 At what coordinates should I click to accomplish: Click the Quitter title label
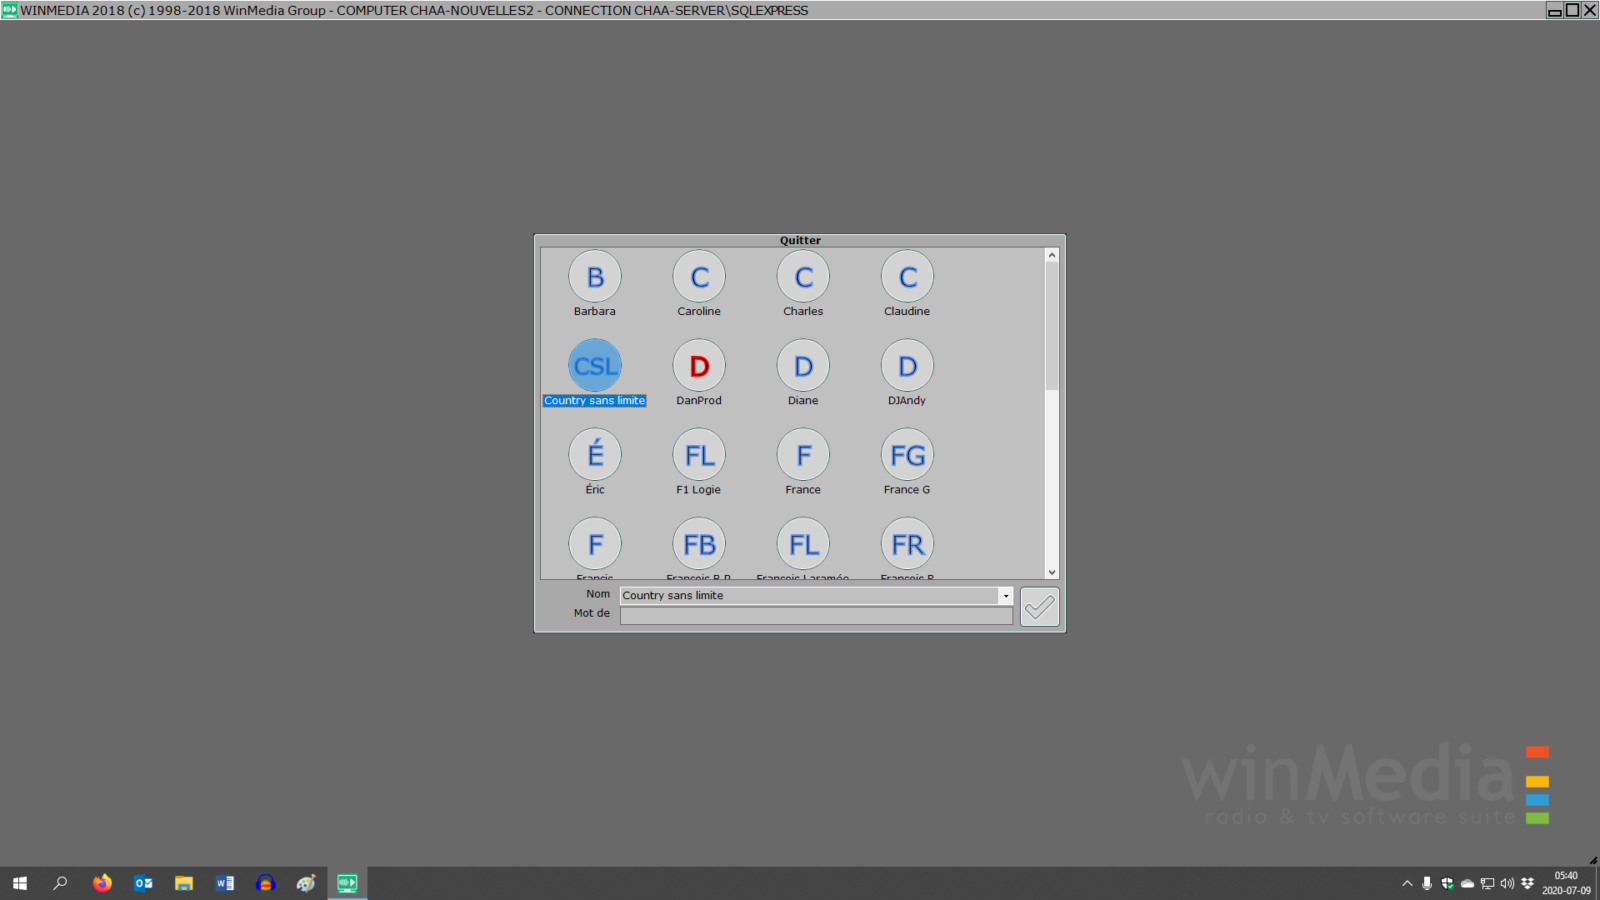(800, 240)
